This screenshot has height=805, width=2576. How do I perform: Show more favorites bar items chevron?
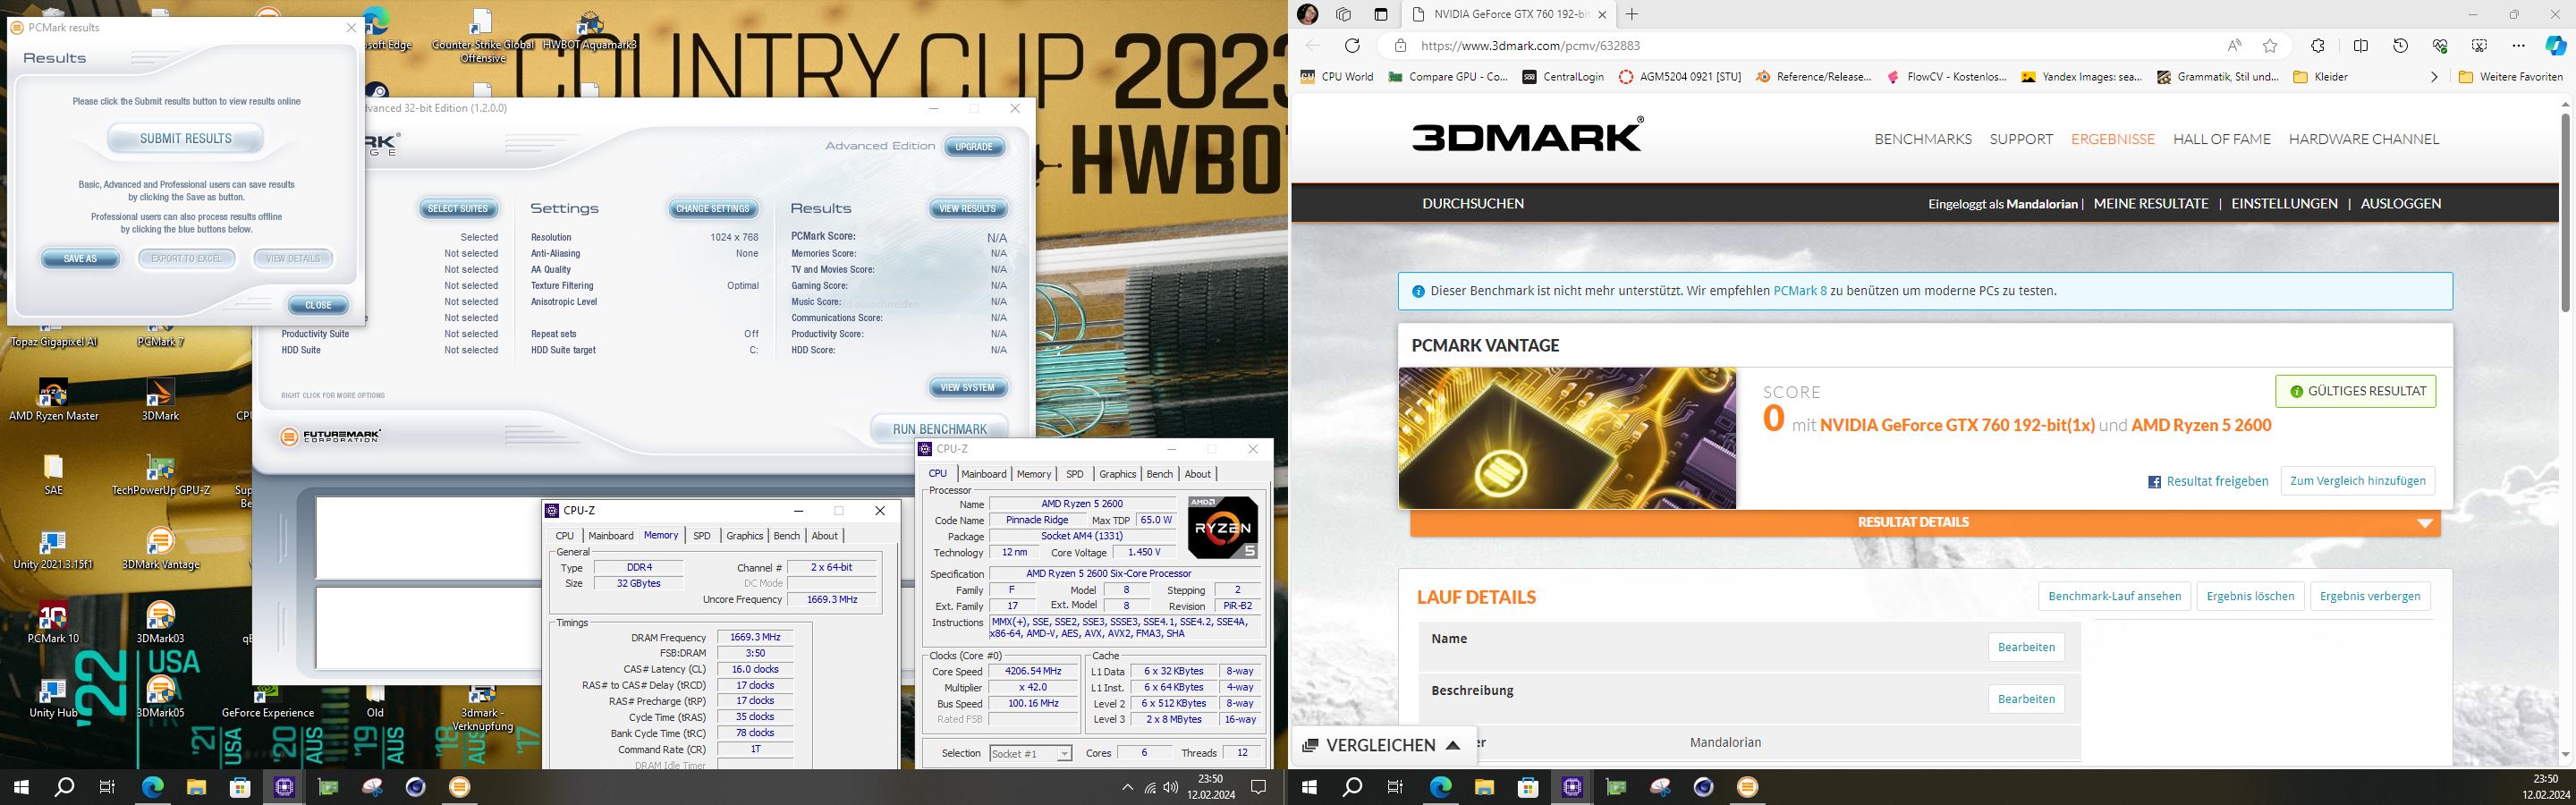coord(2434,76)
